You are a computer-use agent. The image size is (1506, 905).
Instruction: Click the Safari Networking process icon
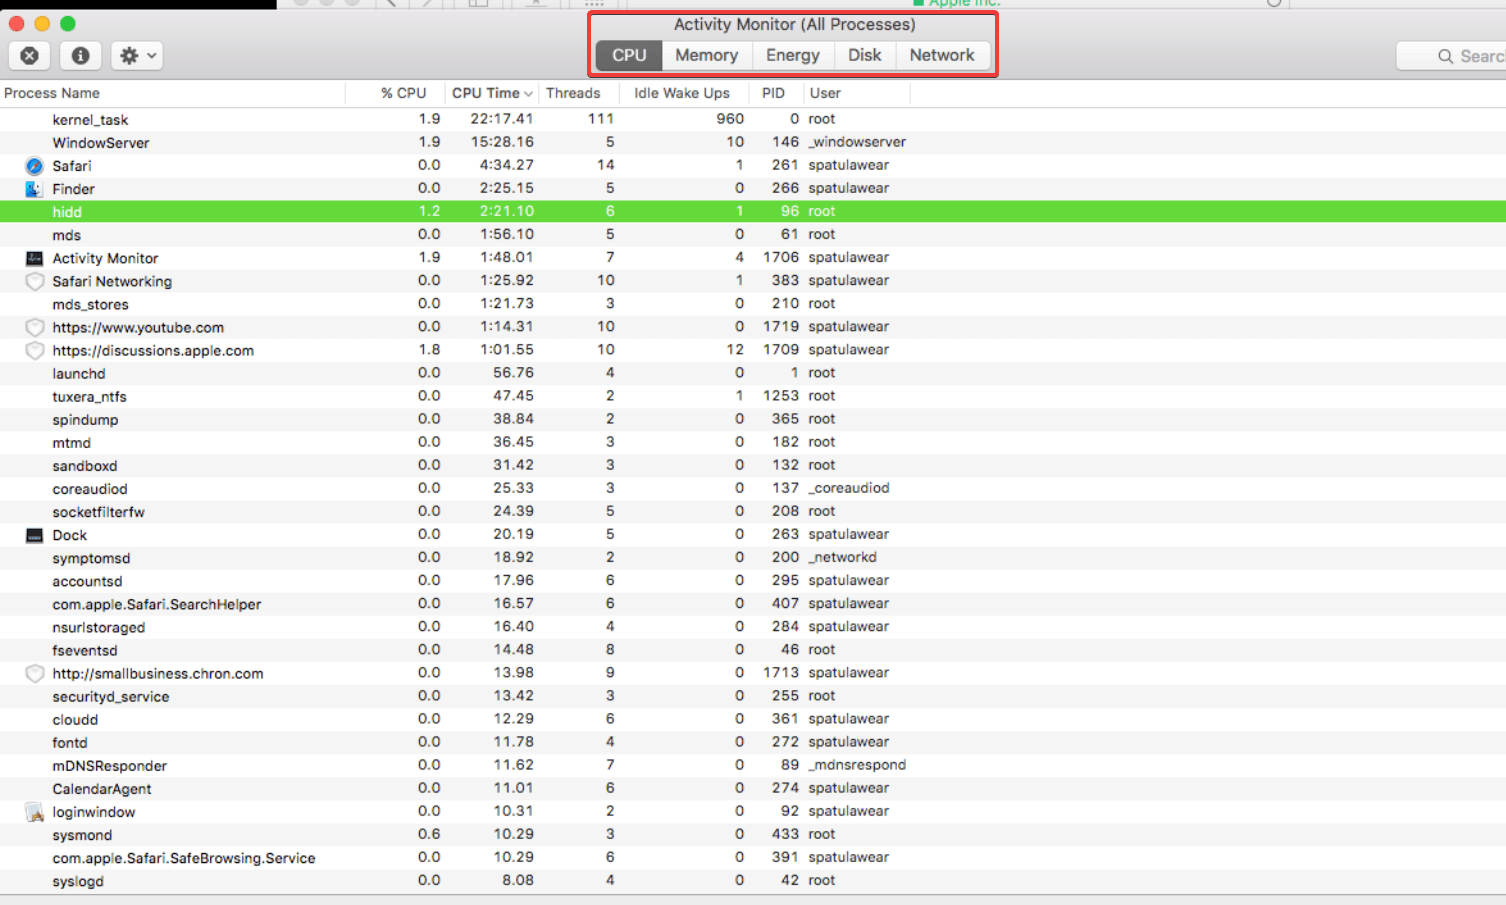pos(34,280)
